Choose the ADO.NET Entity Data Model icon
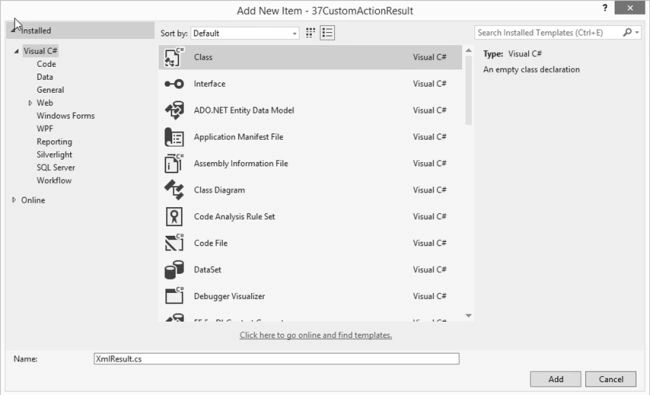The height and width of the screenshot is (395, 650). coord(174,110)
